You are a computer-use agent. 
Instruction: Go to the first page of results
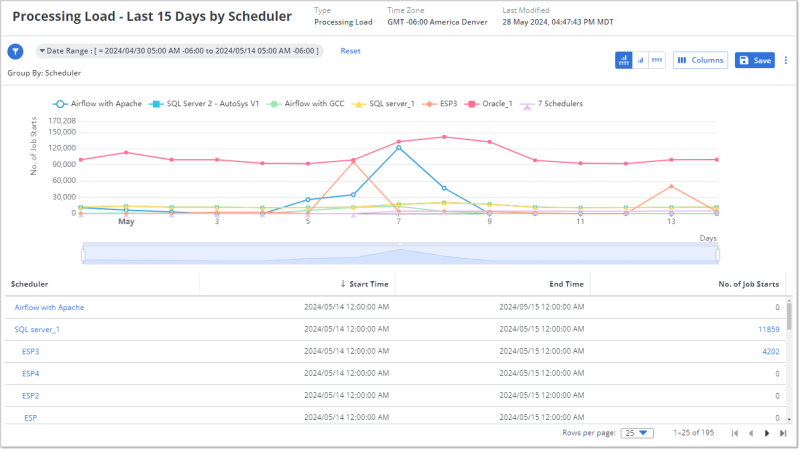735,433
